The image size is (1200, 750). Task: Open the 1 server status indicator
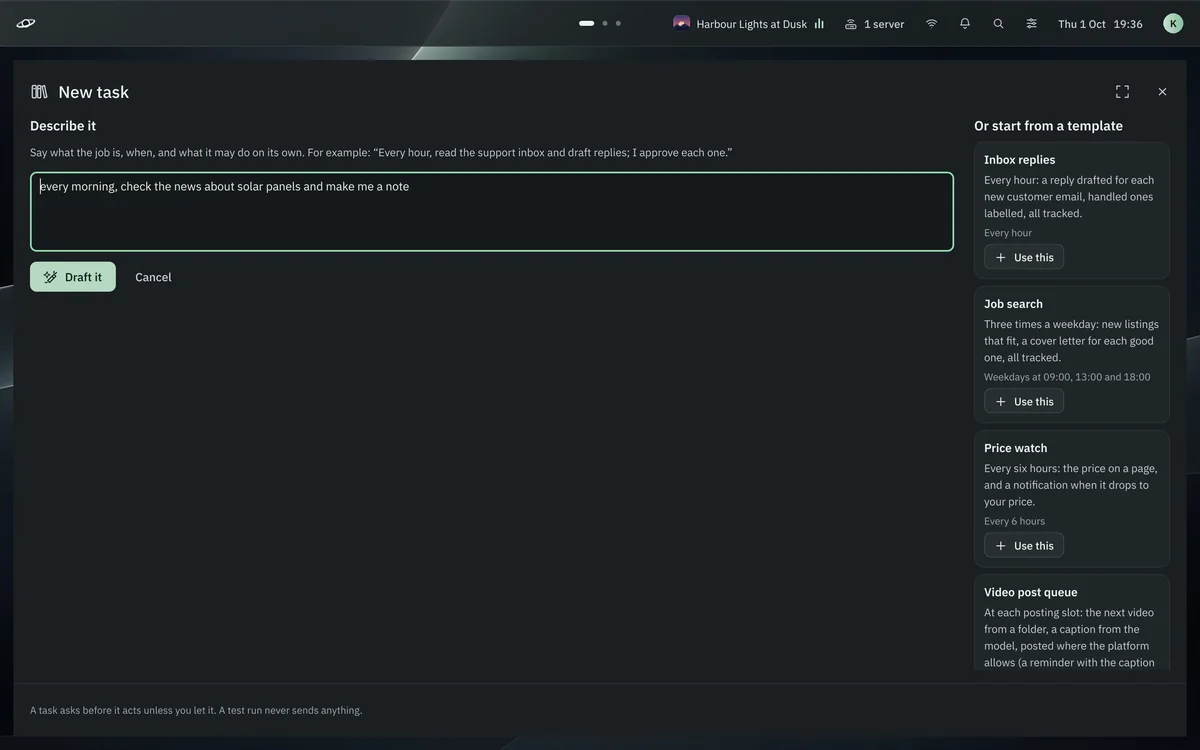pos(874,23)
